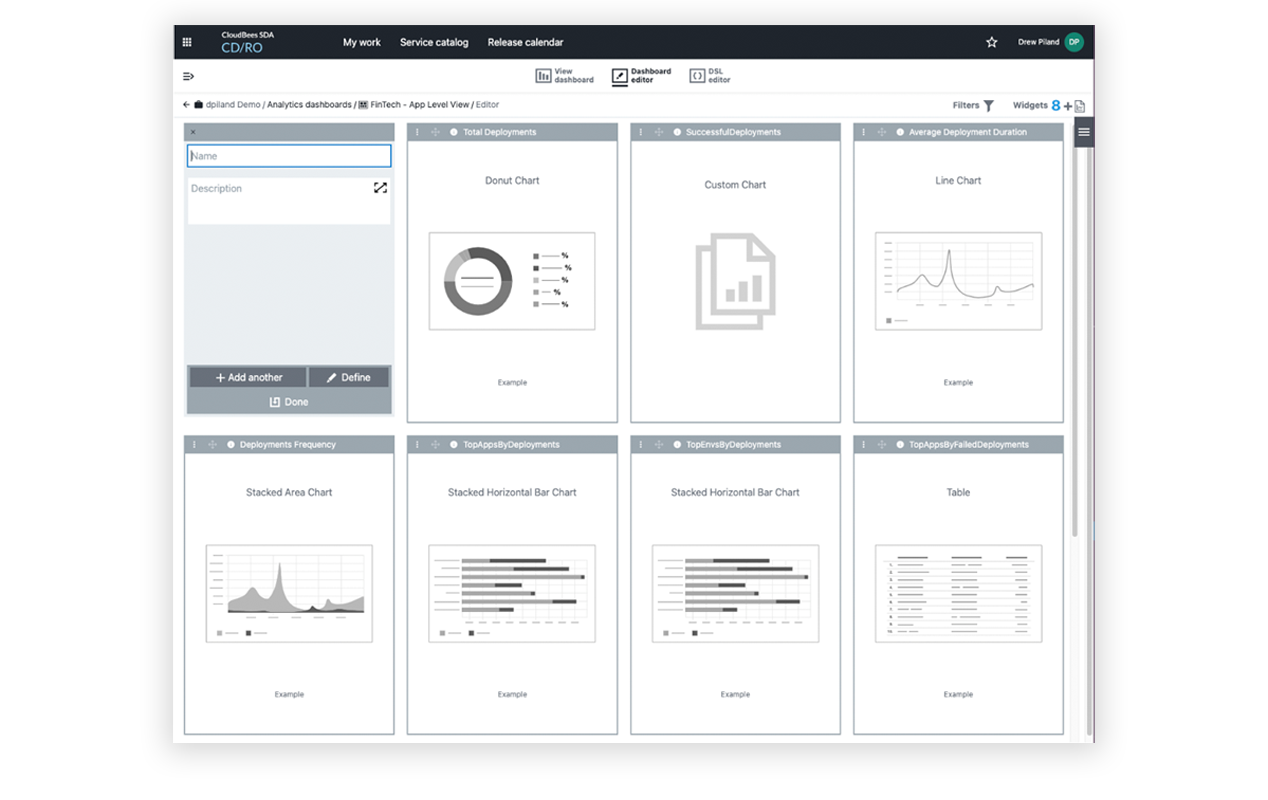Viewport: 1268px width, 800px height.
Task: Click the Define button
Action: point(349,377)
